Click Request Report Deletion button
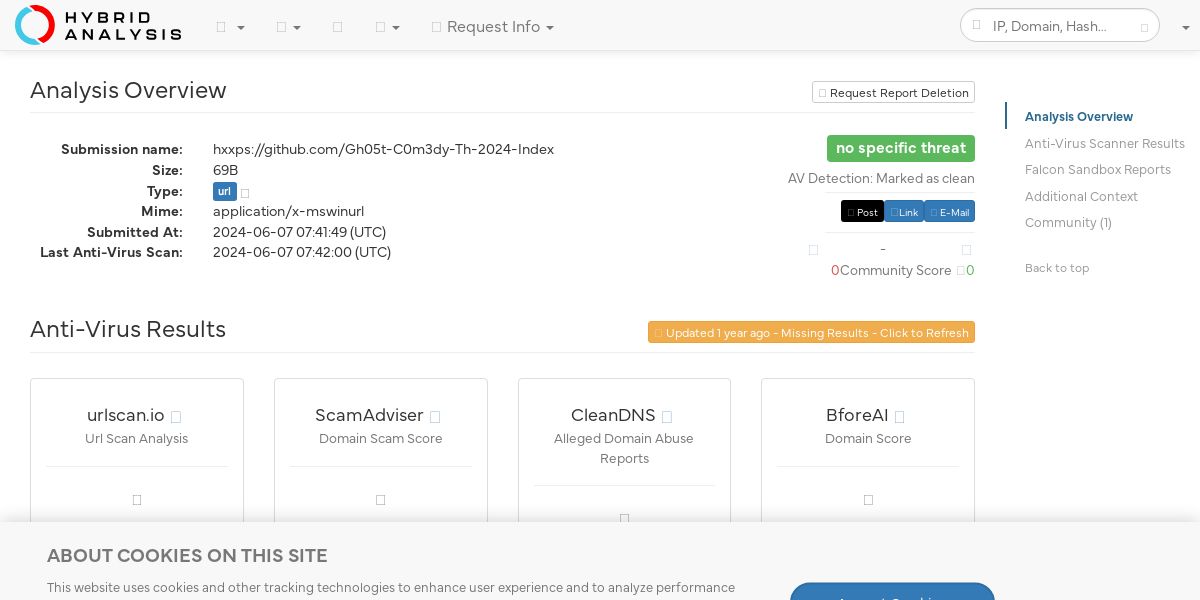 893,93
